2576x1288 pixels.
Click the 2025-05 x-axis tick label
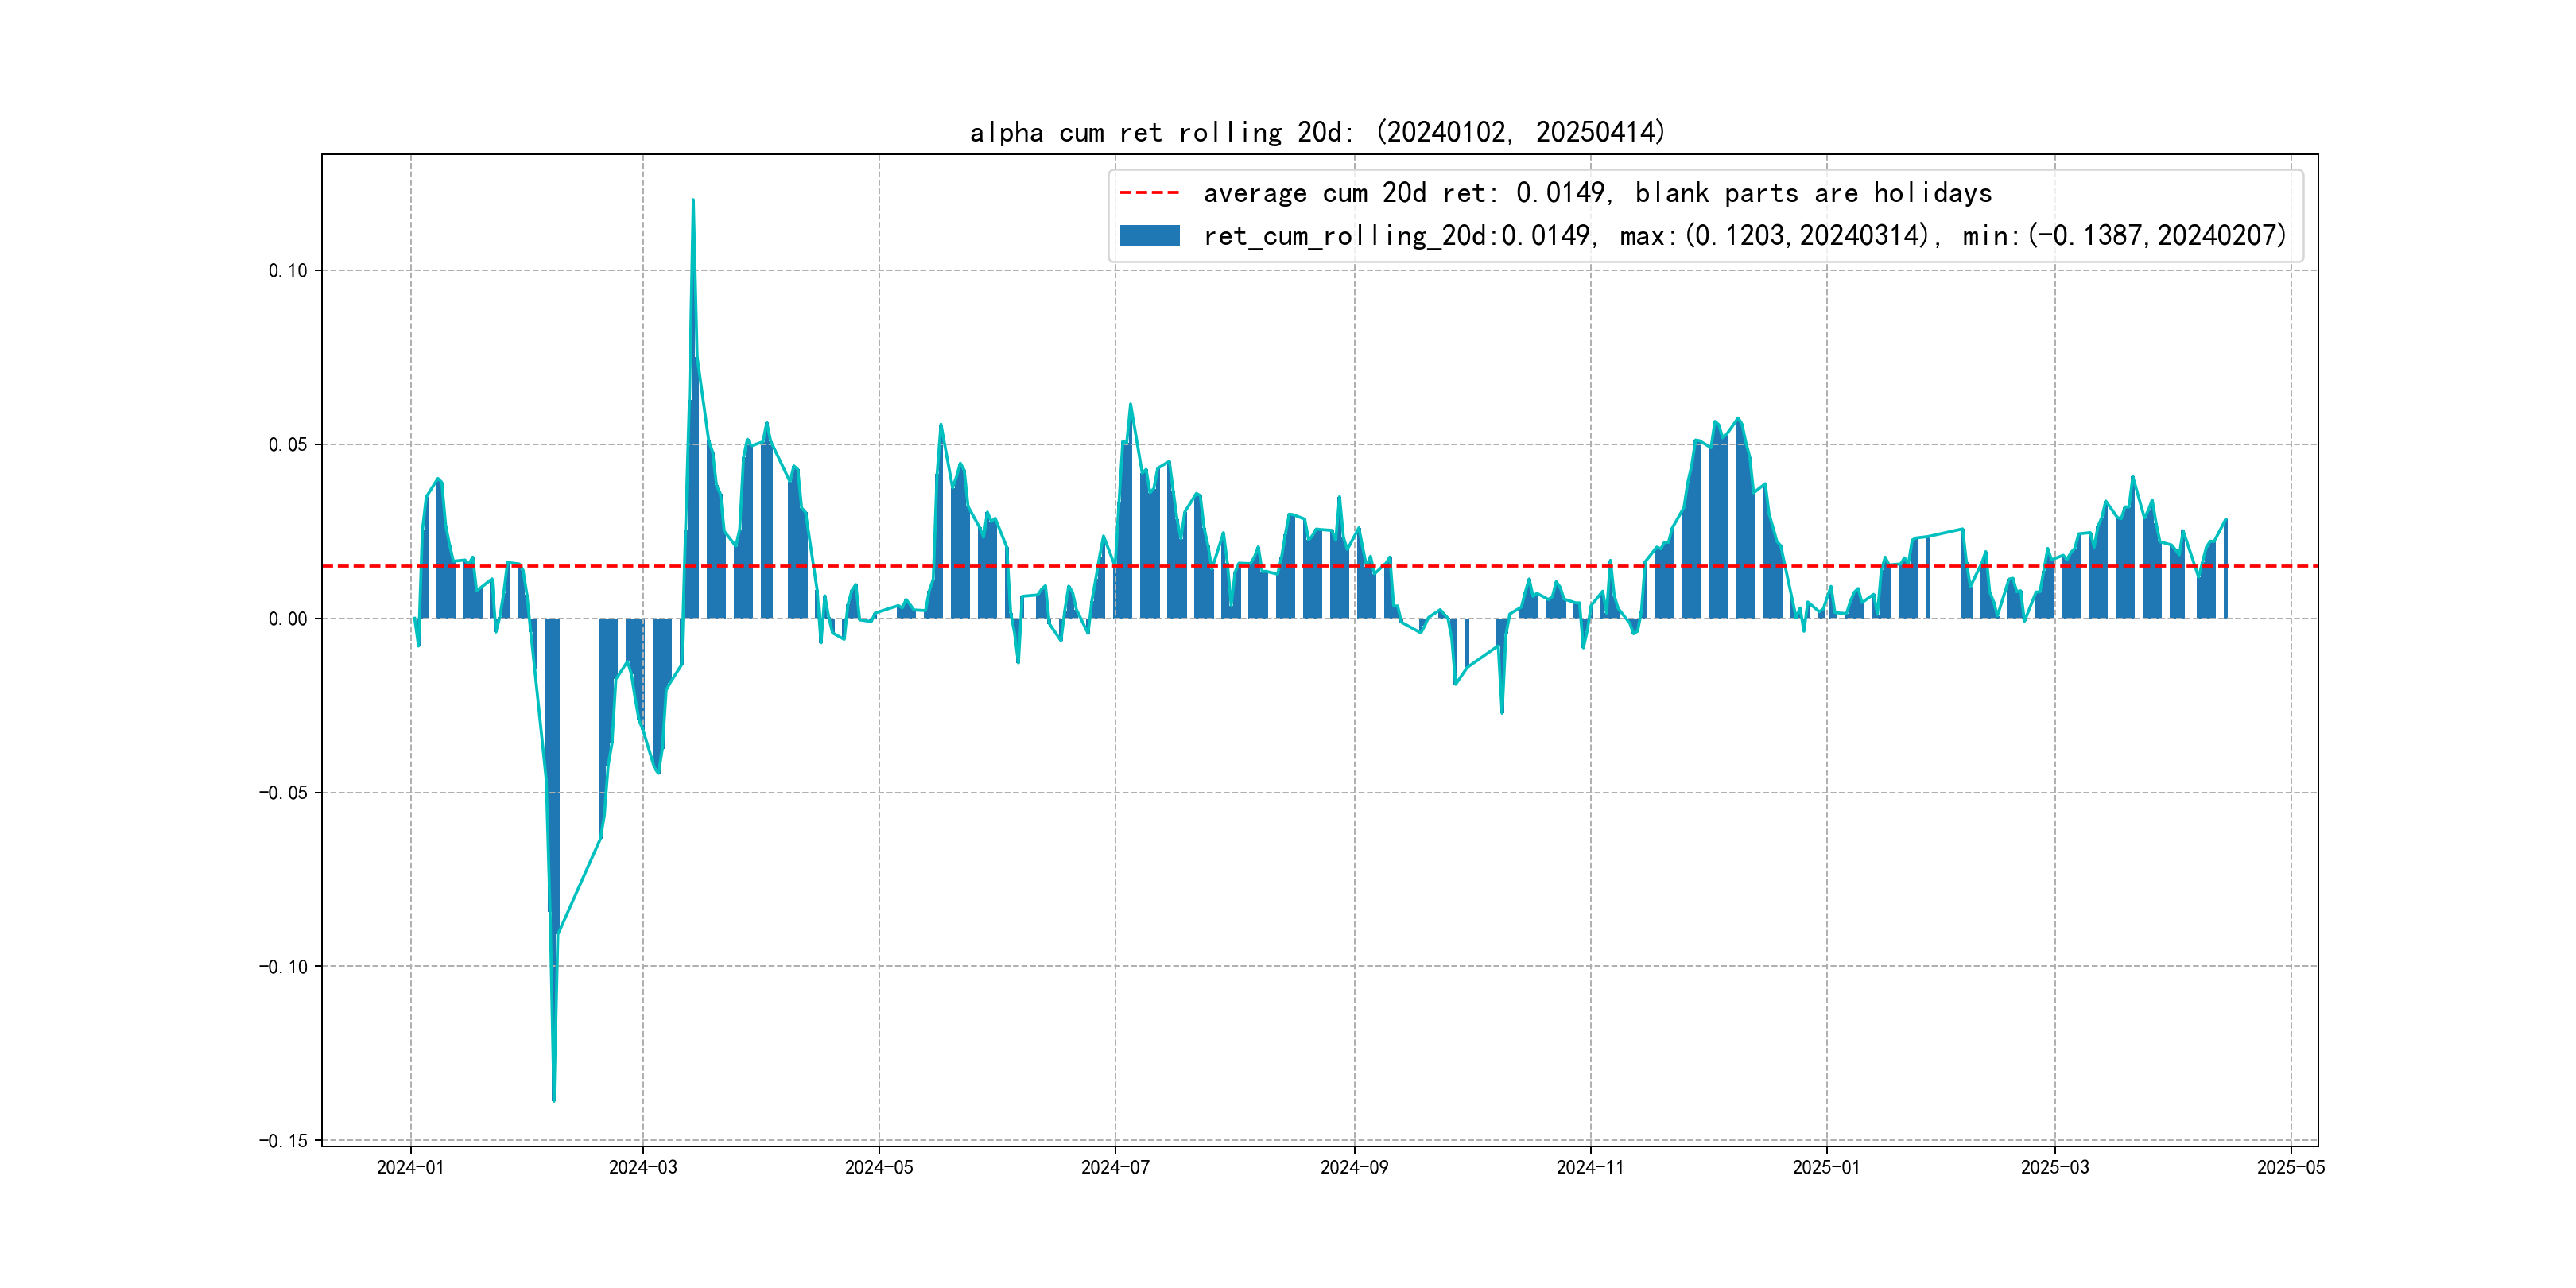pos(2291,1167)
